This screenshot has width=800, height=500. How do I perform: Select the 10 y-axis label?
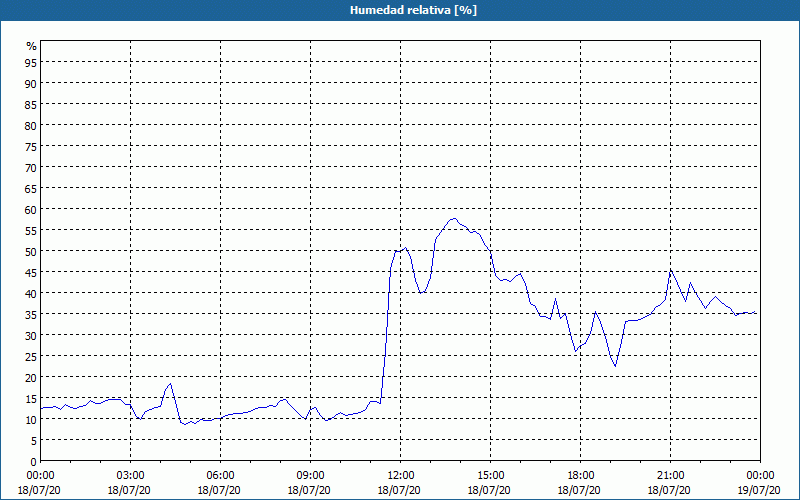(31, 420)
